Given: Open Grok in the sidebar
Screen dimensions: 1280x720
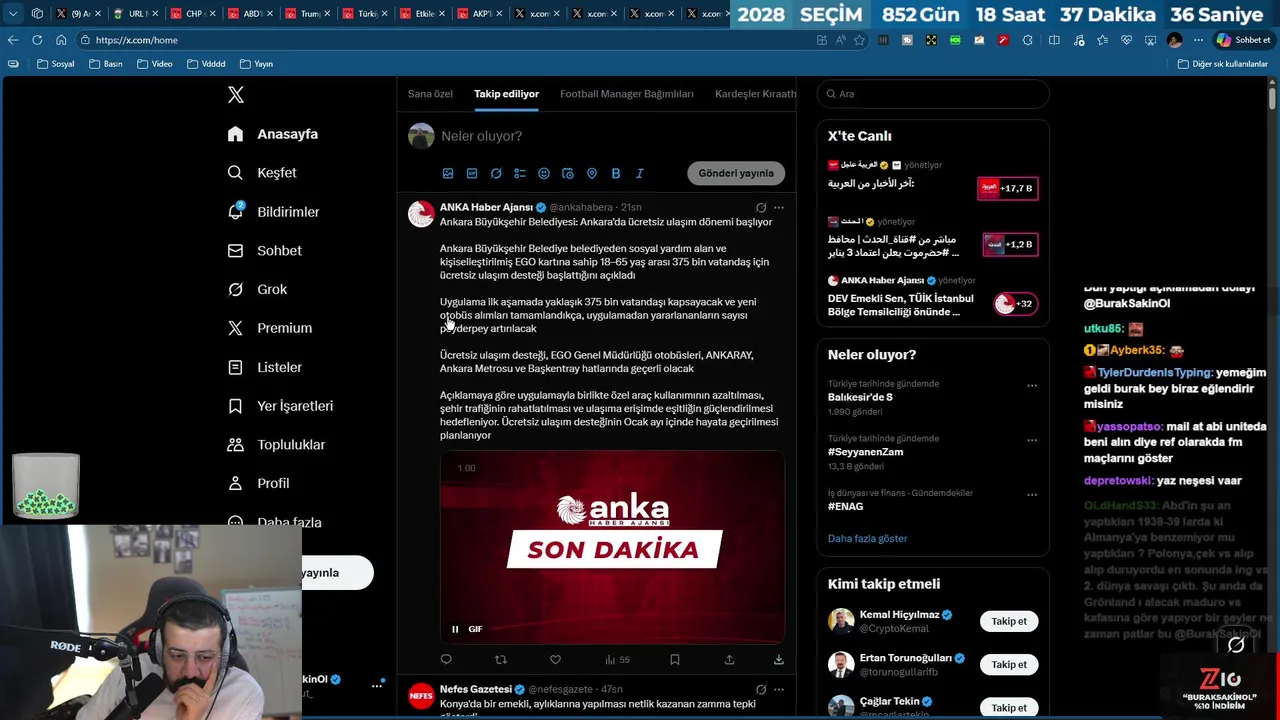Looking at the screenshot, I should click(257, 289).
